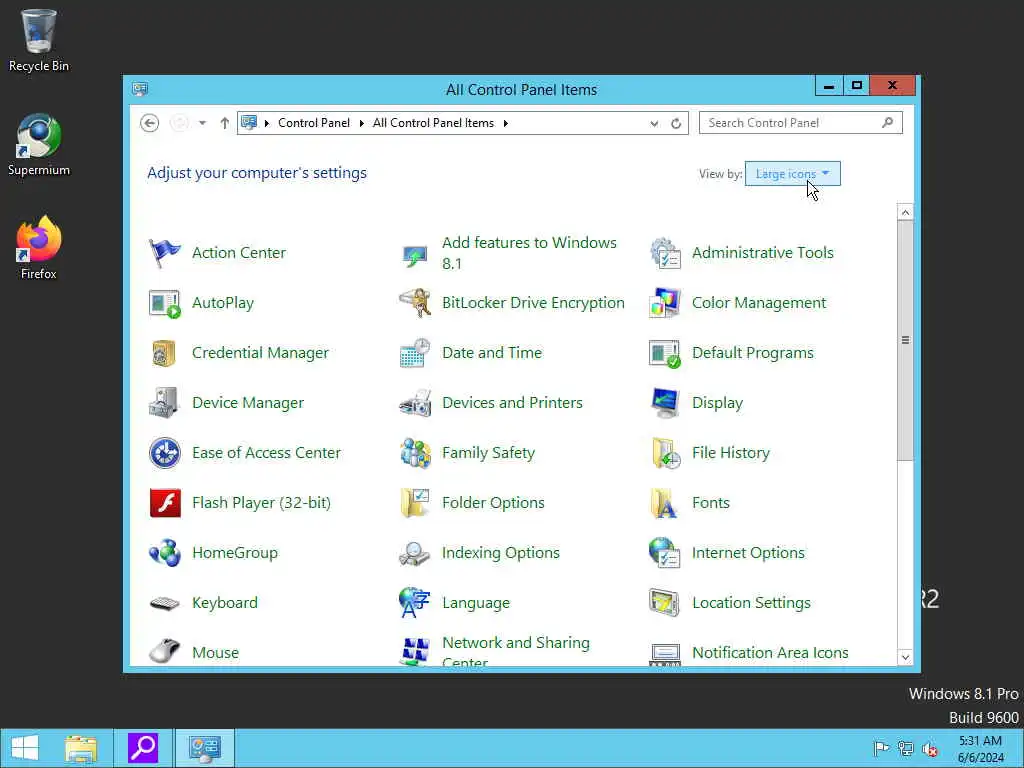Open the HomeGroup spheres icon
Viewport: 1024px width, 768px height.
tap(165, 552)
